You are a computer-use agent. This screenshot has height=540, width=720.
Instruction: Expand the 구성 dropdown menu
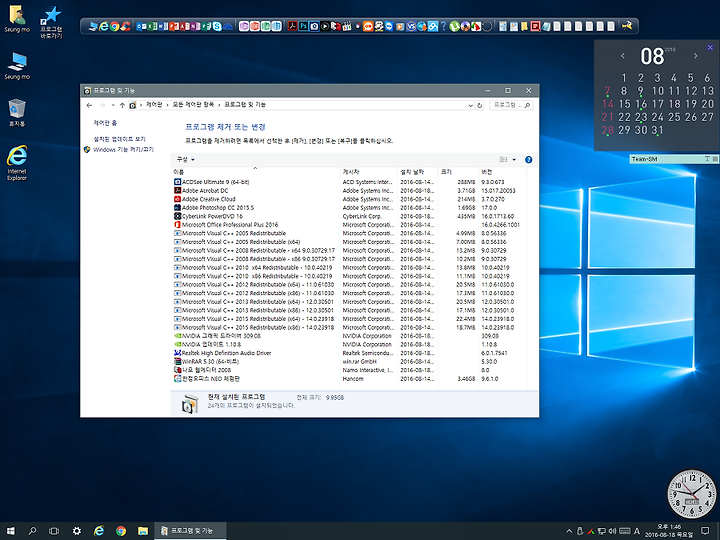(186, 159)
